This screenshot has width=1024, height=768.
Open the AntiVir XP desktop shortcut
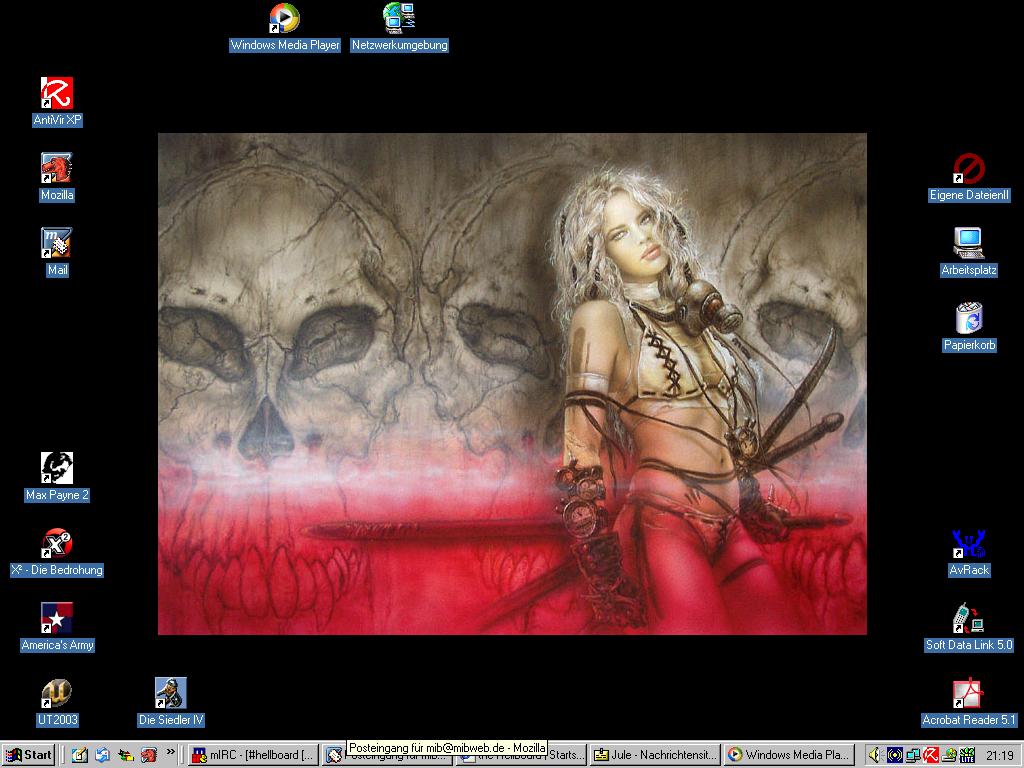(57, 94)
